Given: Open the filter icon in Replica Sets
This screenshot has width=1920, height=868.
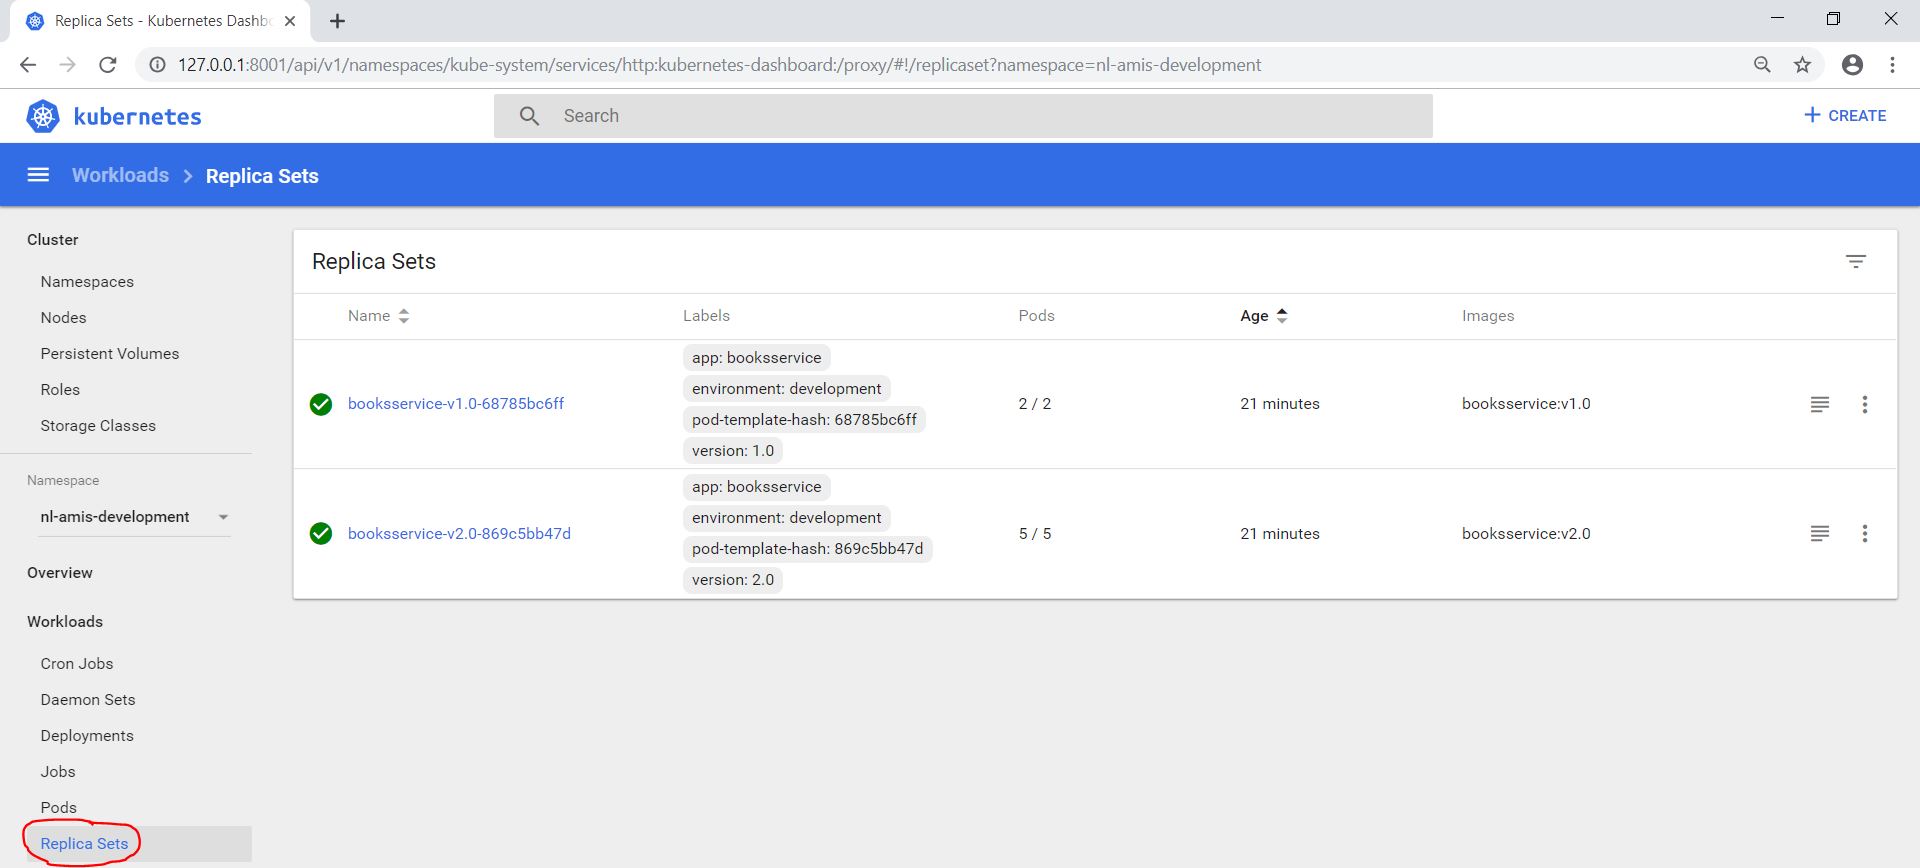Looking at the screenshot, I should (1855, 262).
